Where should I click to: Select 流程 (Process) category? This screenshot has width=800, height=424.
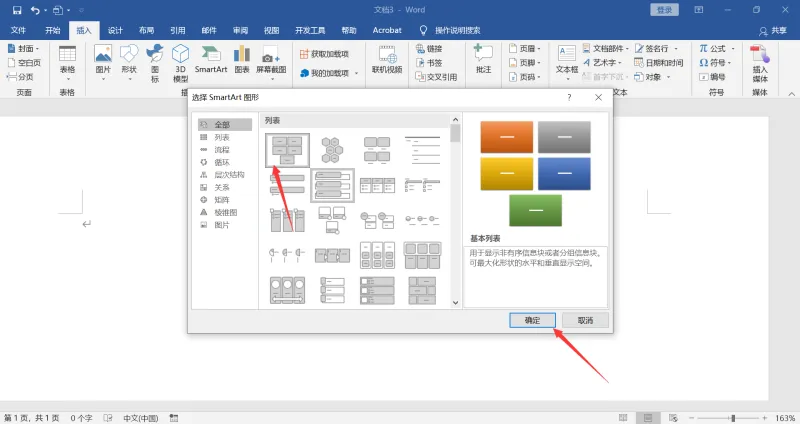pyautogui.click(x=224, y=149)
